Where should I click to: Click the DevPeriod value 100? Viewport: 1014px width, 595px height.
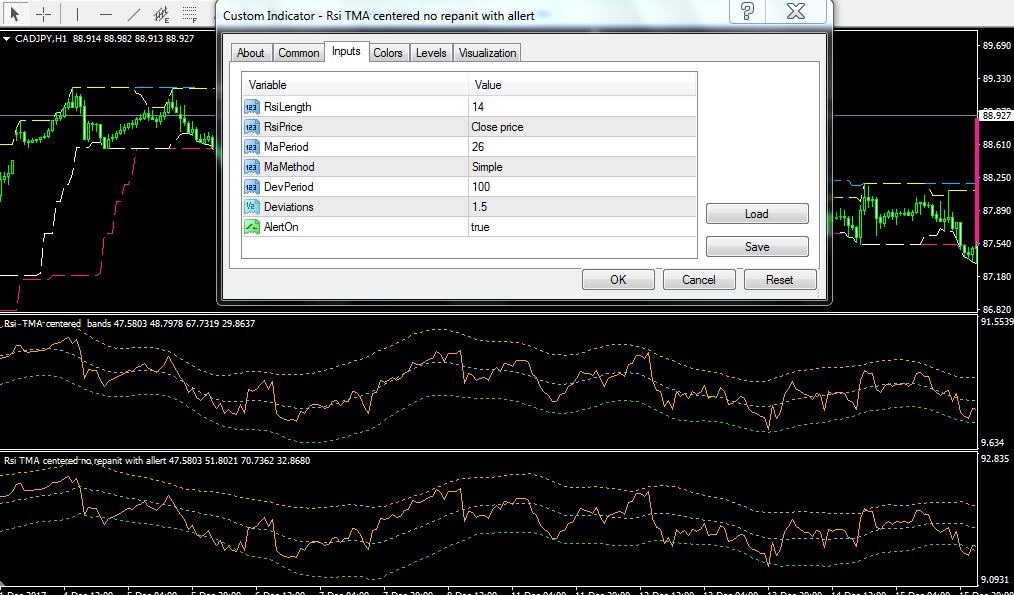pyautogui.click(x=583, y=187)
